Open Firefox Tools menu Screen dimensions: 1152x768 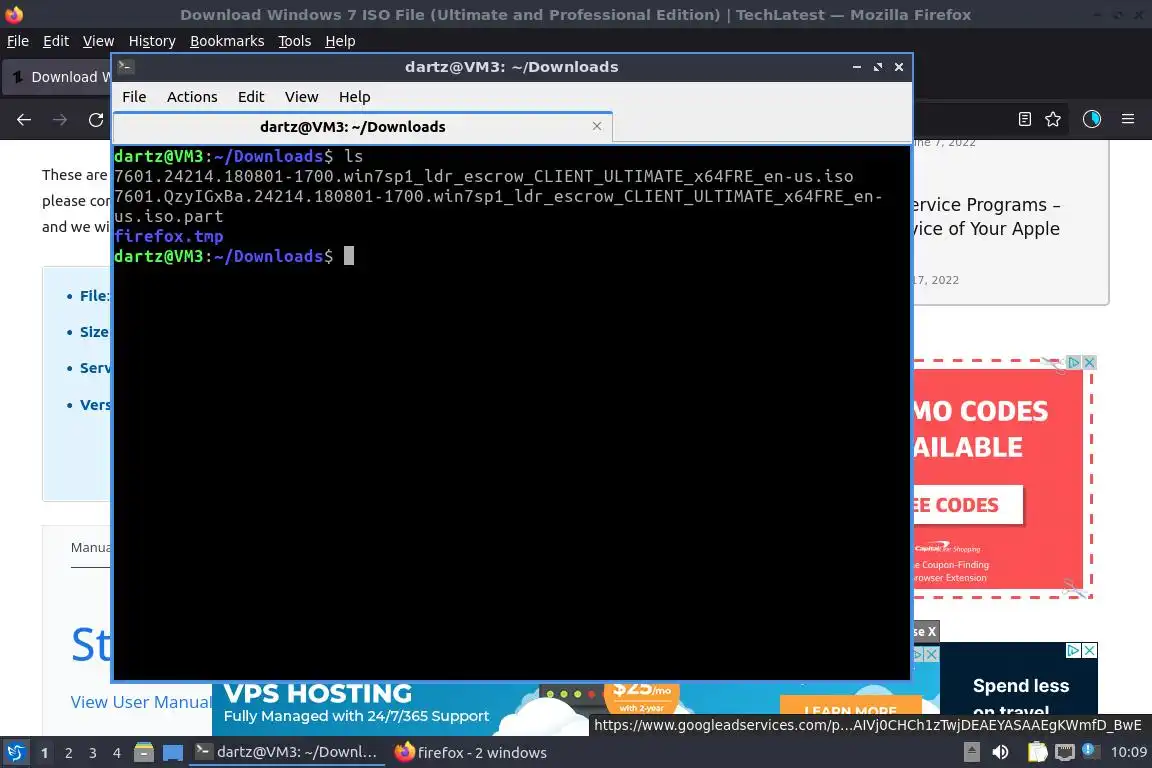pos(295,41)
